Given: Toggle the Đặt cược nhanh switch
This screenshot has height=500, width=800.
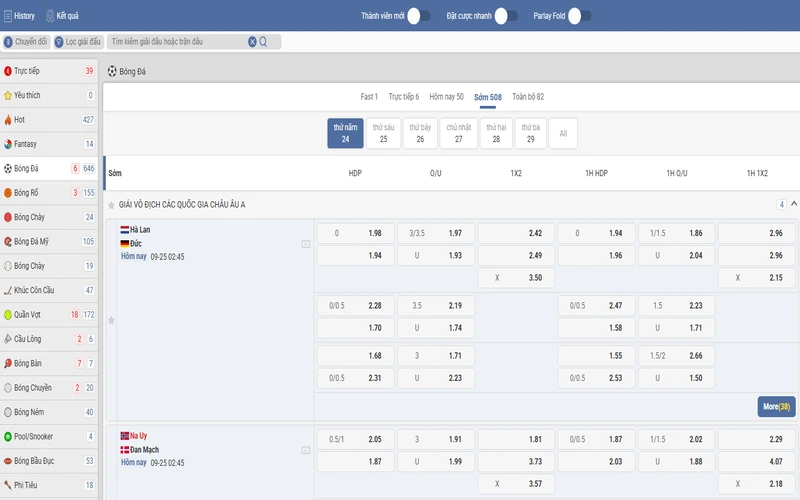Looking at the screenshot, I should point(506,16).
